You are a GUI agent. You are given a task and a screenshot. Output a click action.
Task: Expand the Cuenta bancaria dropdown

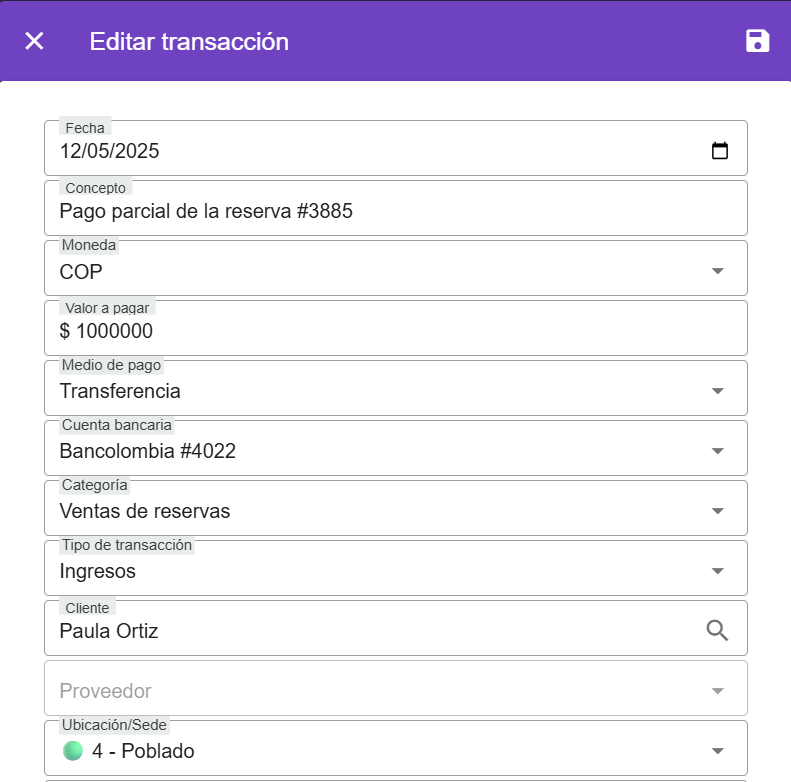[717, 451]
